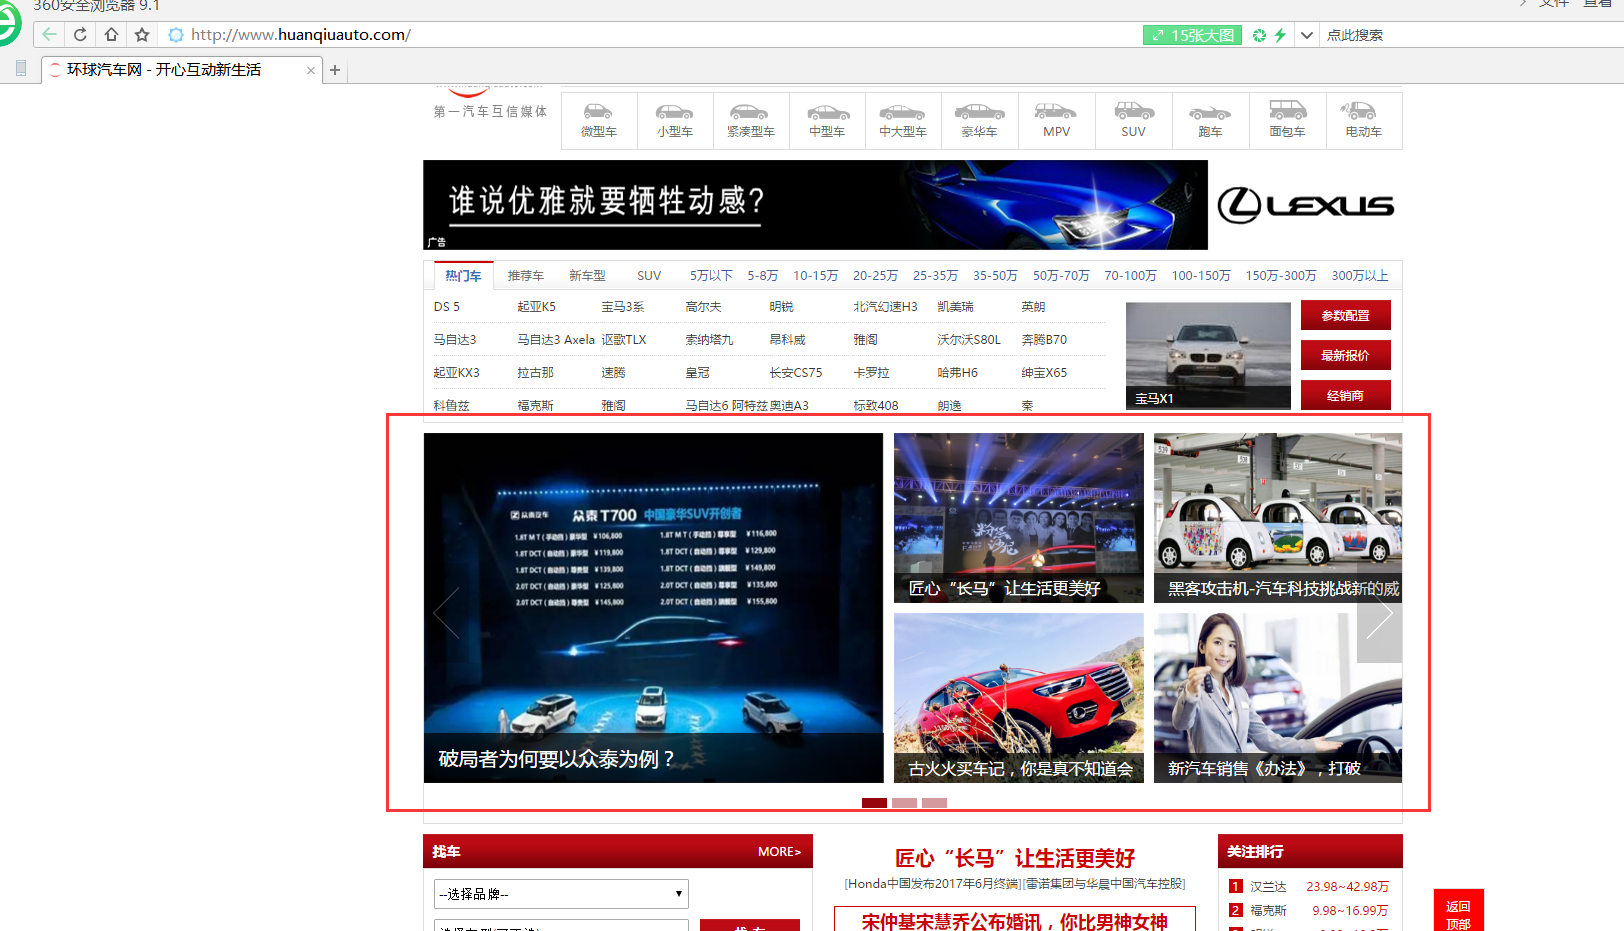Open the 哈弗H6 car link
Viewport: 1624px width, 931px height.
(958, 373)
